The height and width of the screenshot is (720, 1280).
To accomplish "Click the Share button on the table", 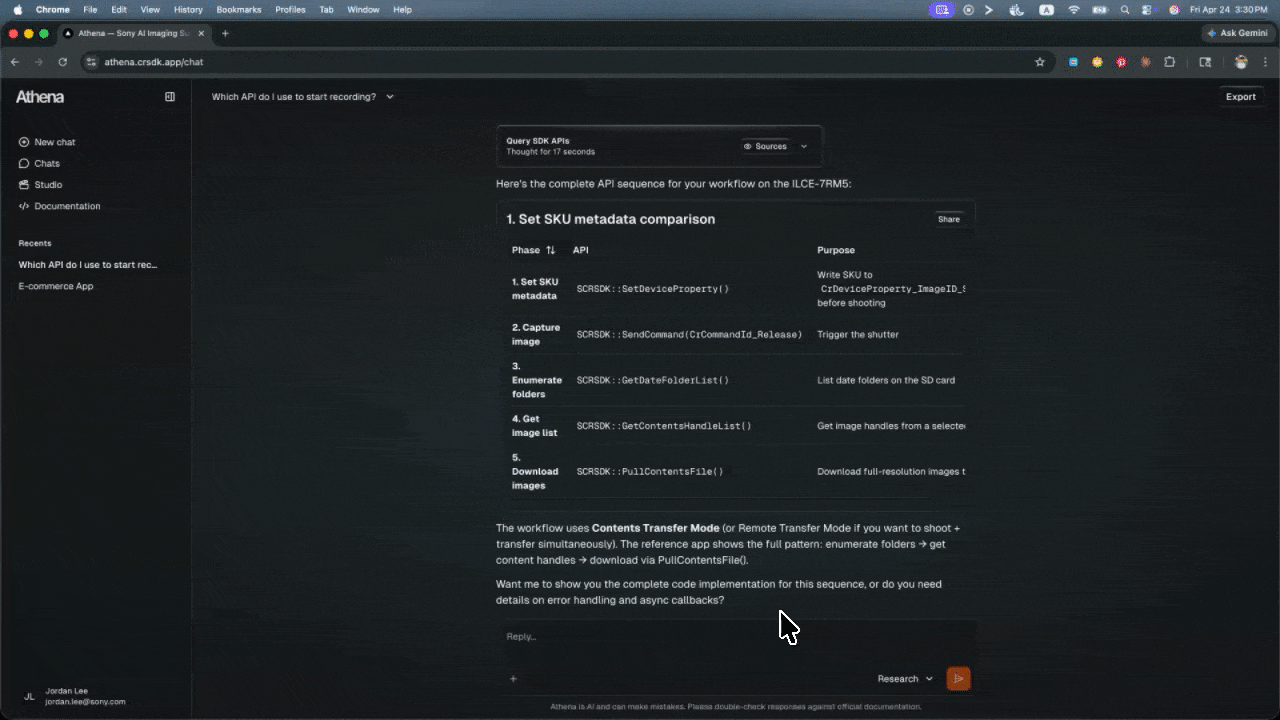I will (x=949, y=219).
